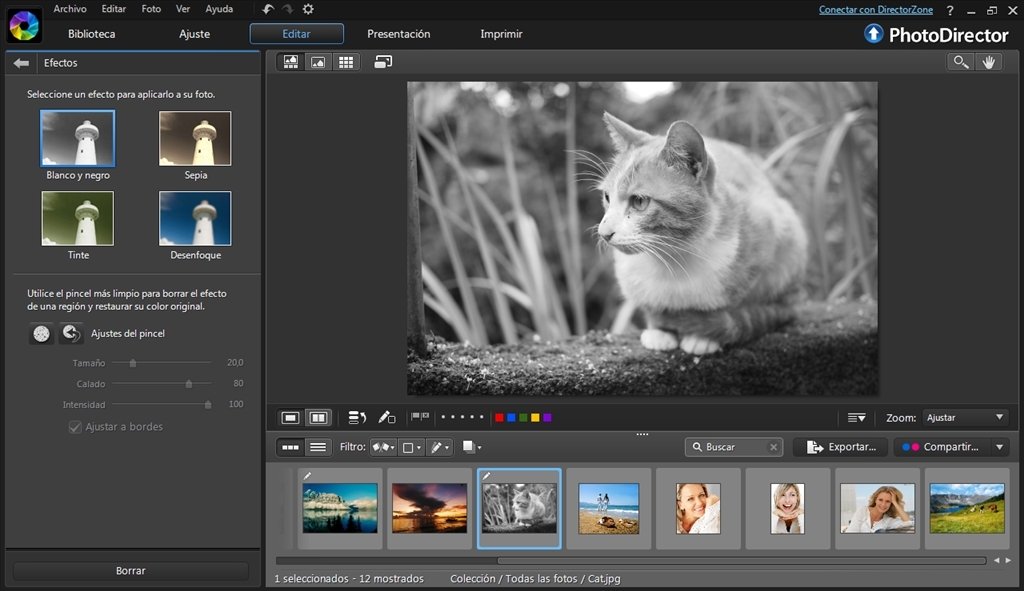
Task: Select the highlighted Editar tab
Action: (296, 34)
